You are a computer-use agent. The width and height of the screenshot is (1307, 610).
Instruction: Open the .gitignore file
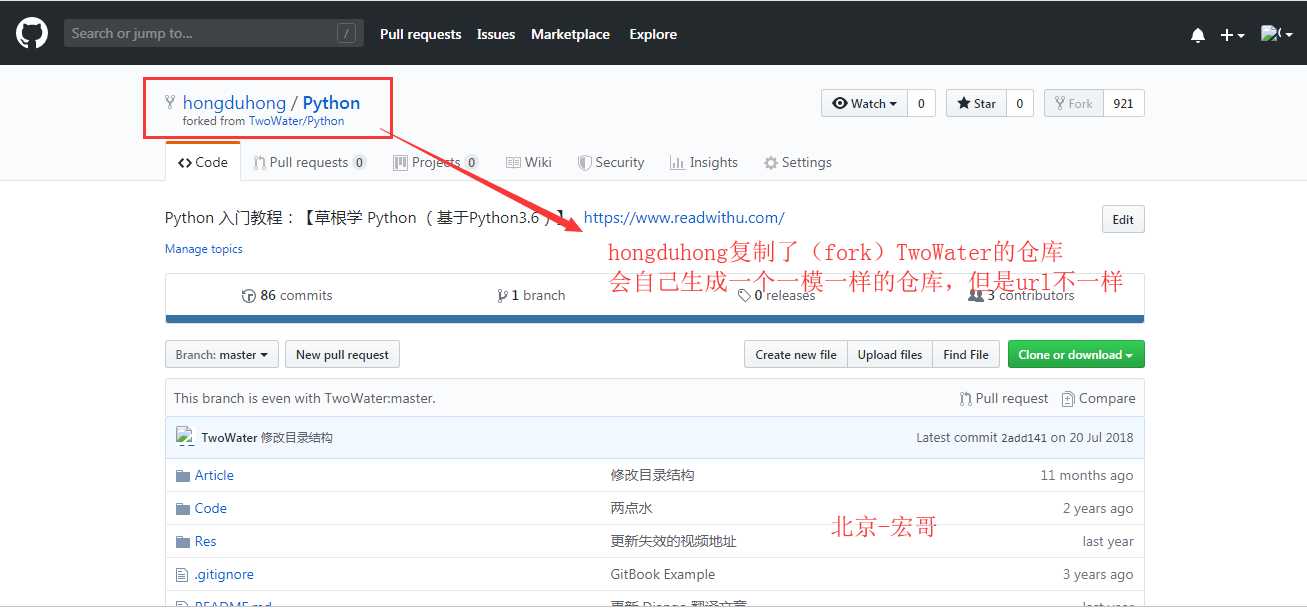pyautogui.click(x=224, y=574)
